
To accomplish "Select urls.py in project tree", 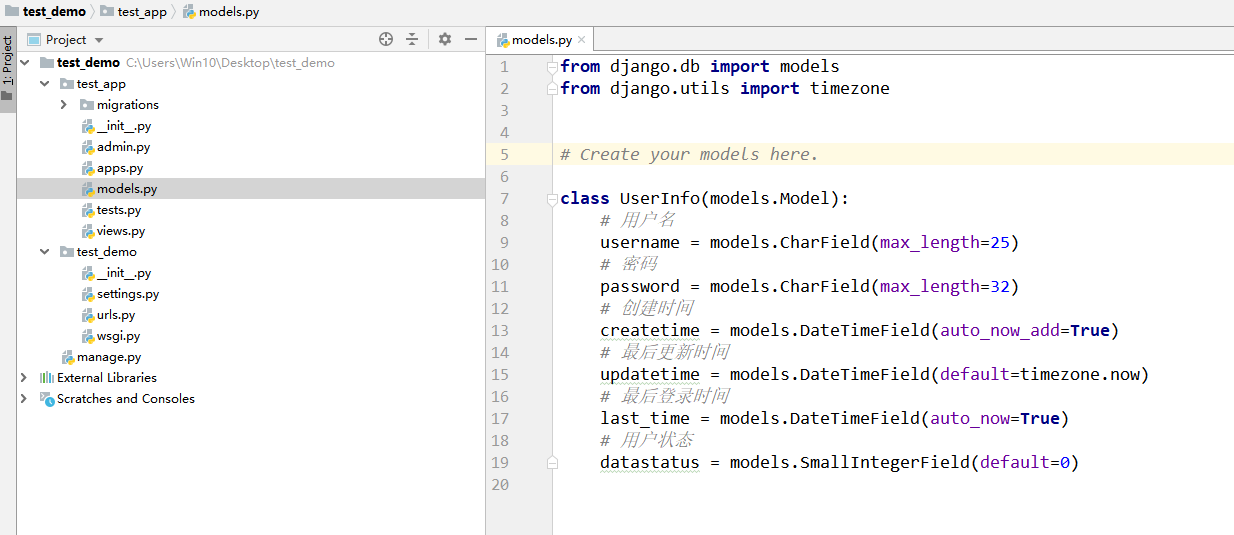I will point(116,315).
